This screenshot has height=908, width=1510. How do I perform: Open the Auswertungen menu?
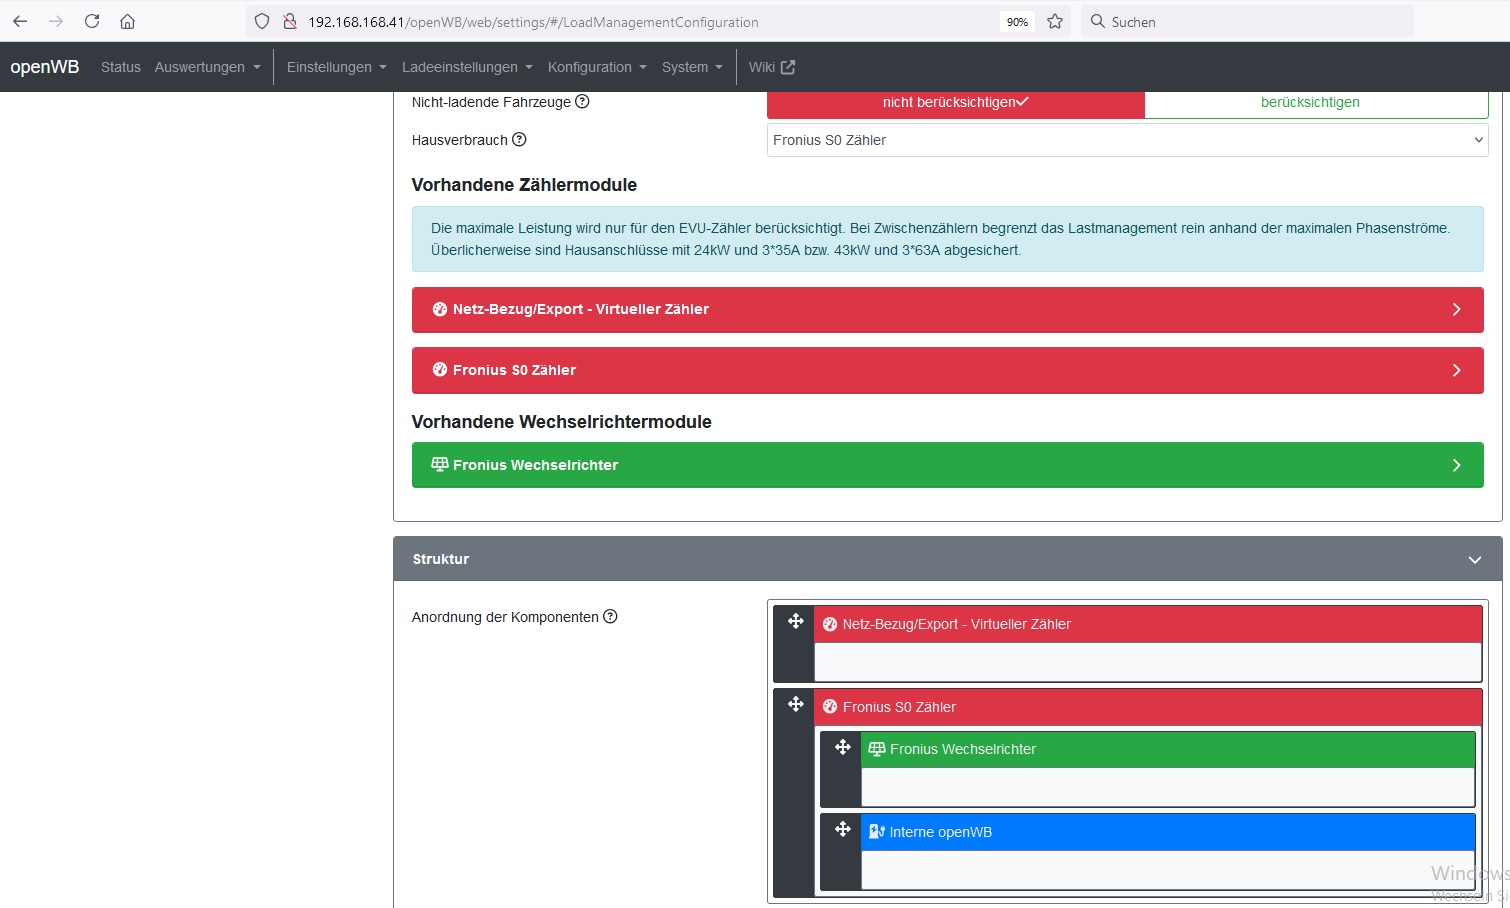[x=207, y=67]
